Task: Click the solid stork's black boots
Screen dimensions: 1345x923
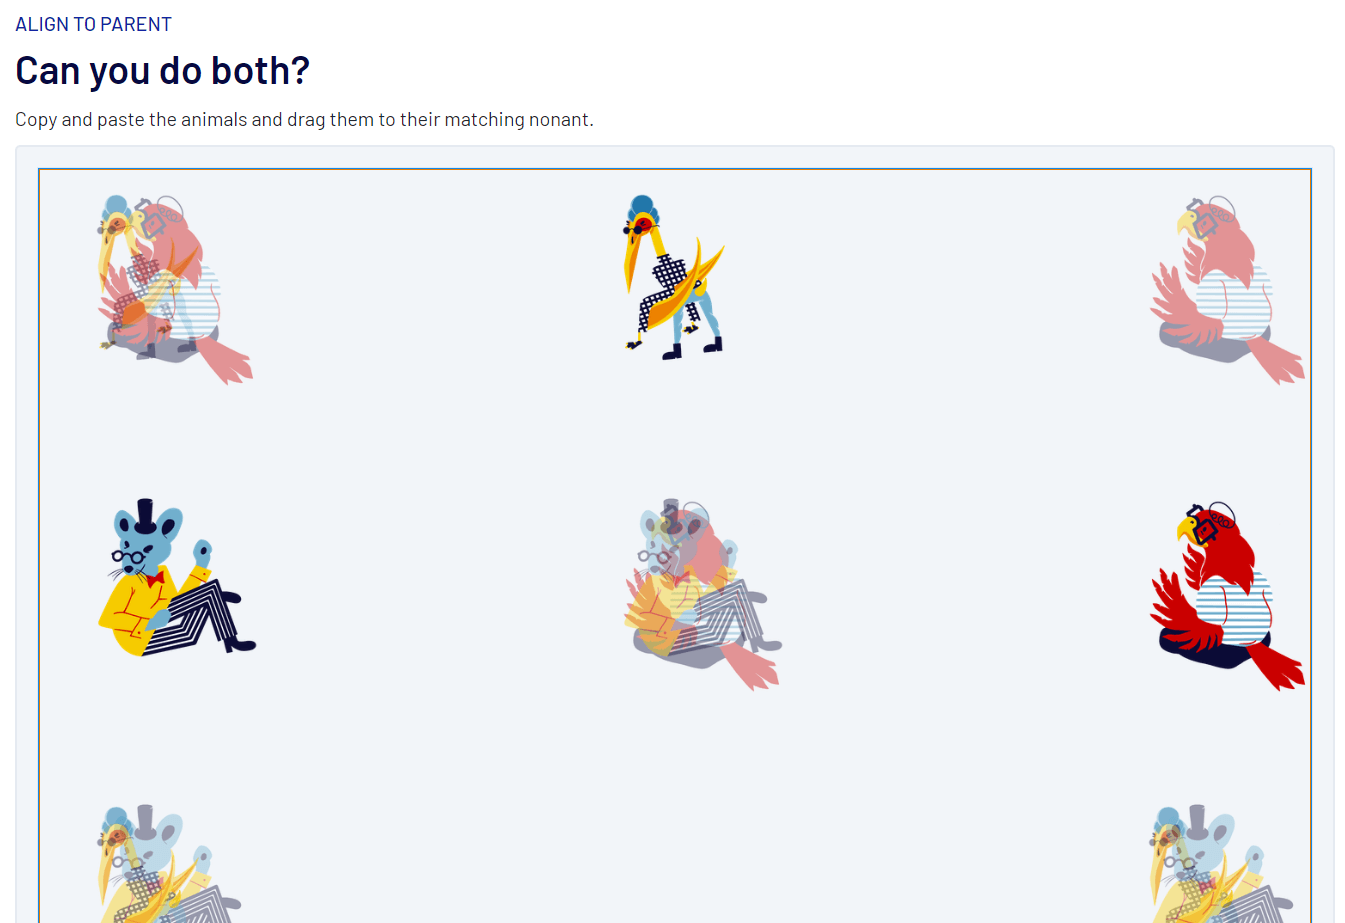Action: pyautogui.click(x=692, y=349)
